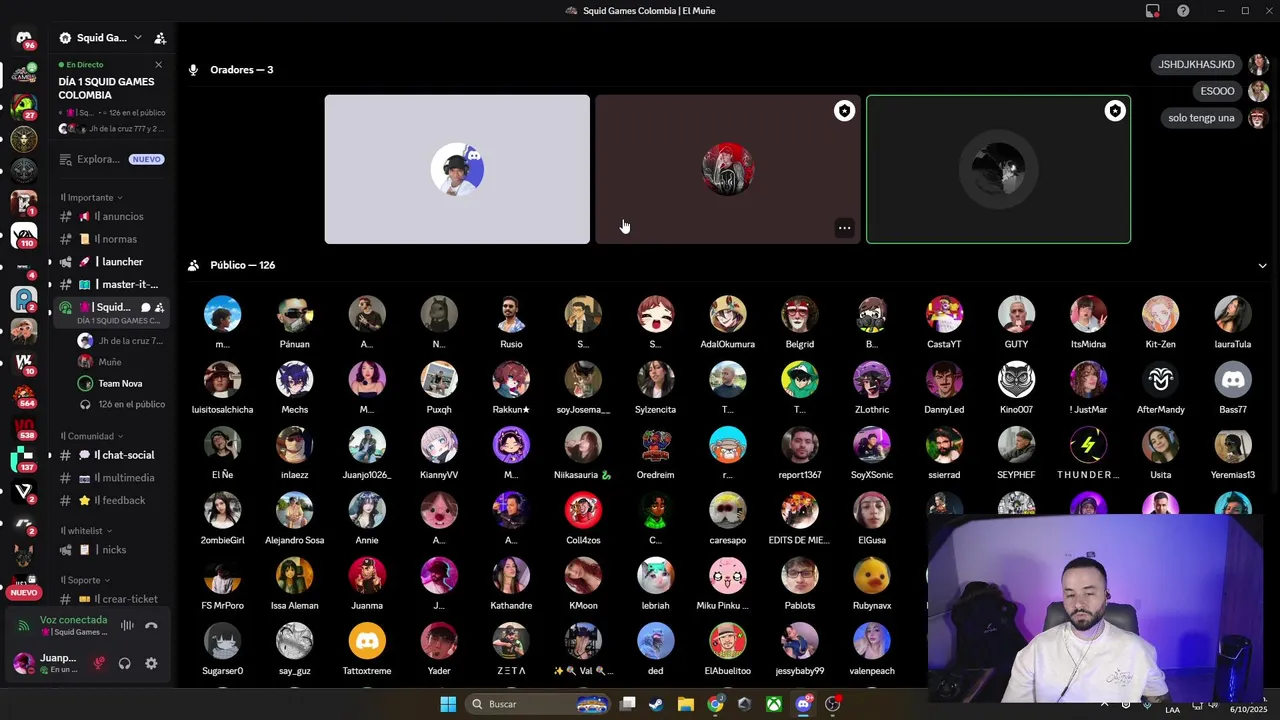The image size is (1280, 720).
Task: Click audience member Kit-Zen avatar
Action: coord(1160,314)
